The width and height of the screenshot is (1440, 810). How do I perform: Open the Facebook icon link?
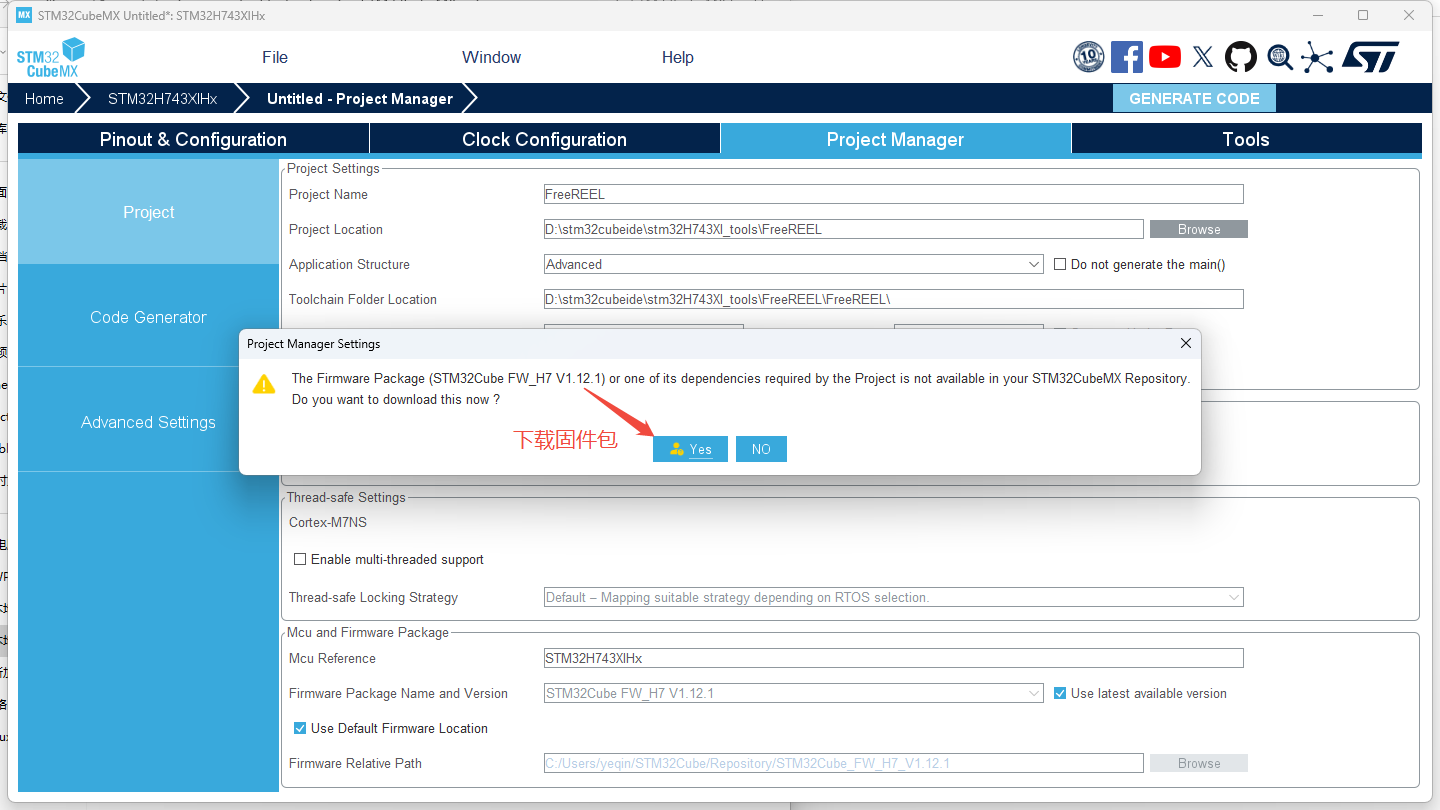(x=1126, y=57)
